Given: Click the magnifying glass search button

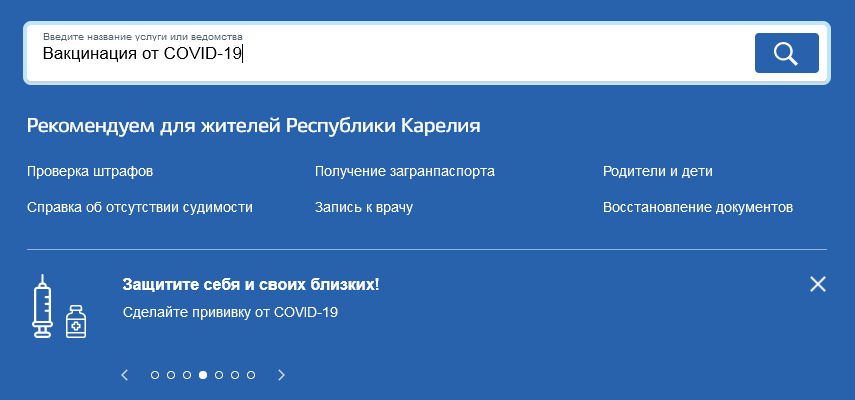Looking at the screenshot, I should 786,53.
